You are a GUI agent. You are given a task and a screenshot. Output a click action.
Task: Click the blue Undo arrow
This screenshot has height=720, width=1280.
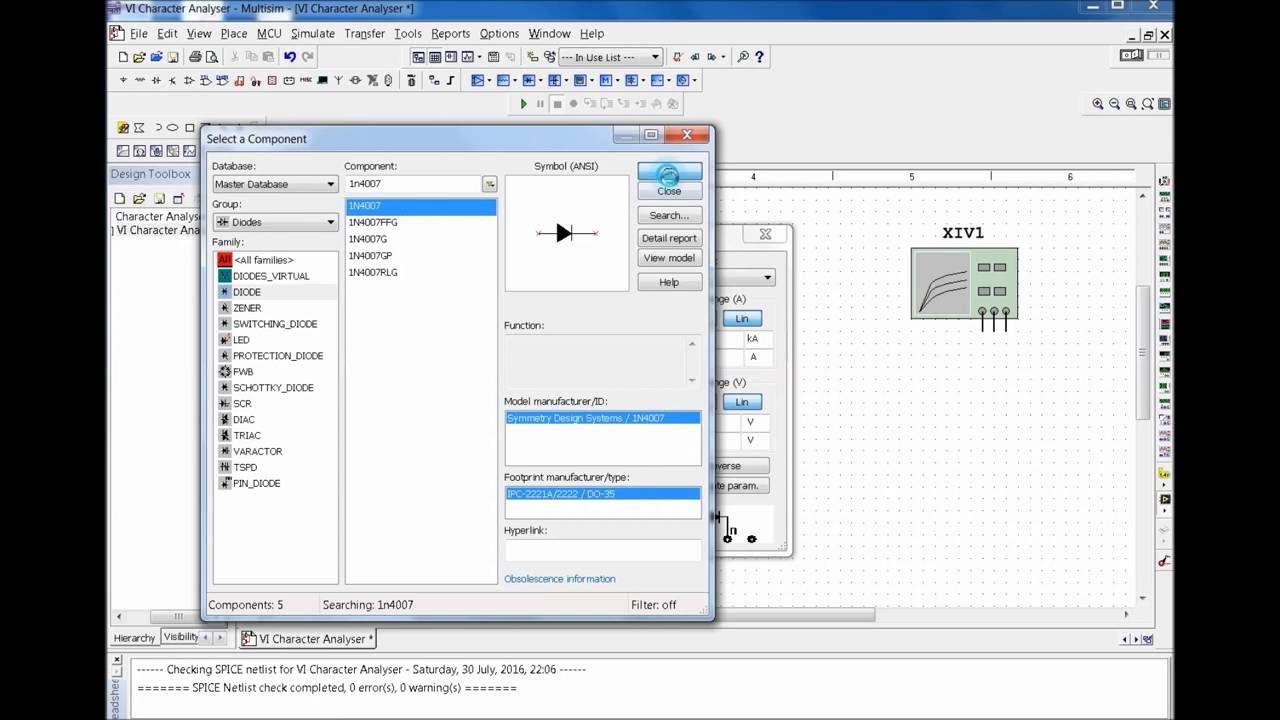coord(290,57)
